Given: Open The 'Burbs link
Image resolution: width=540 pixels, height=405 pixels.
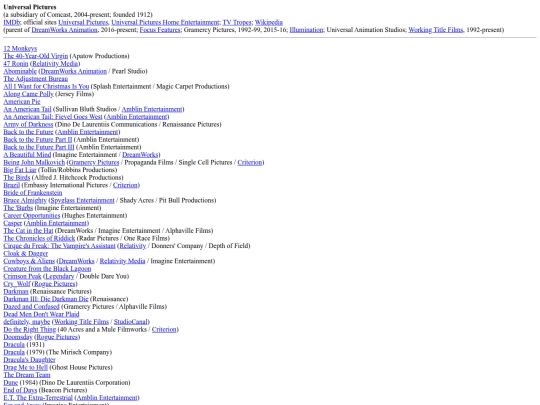Looking at the screenshot, I should [x=18, y=208].
